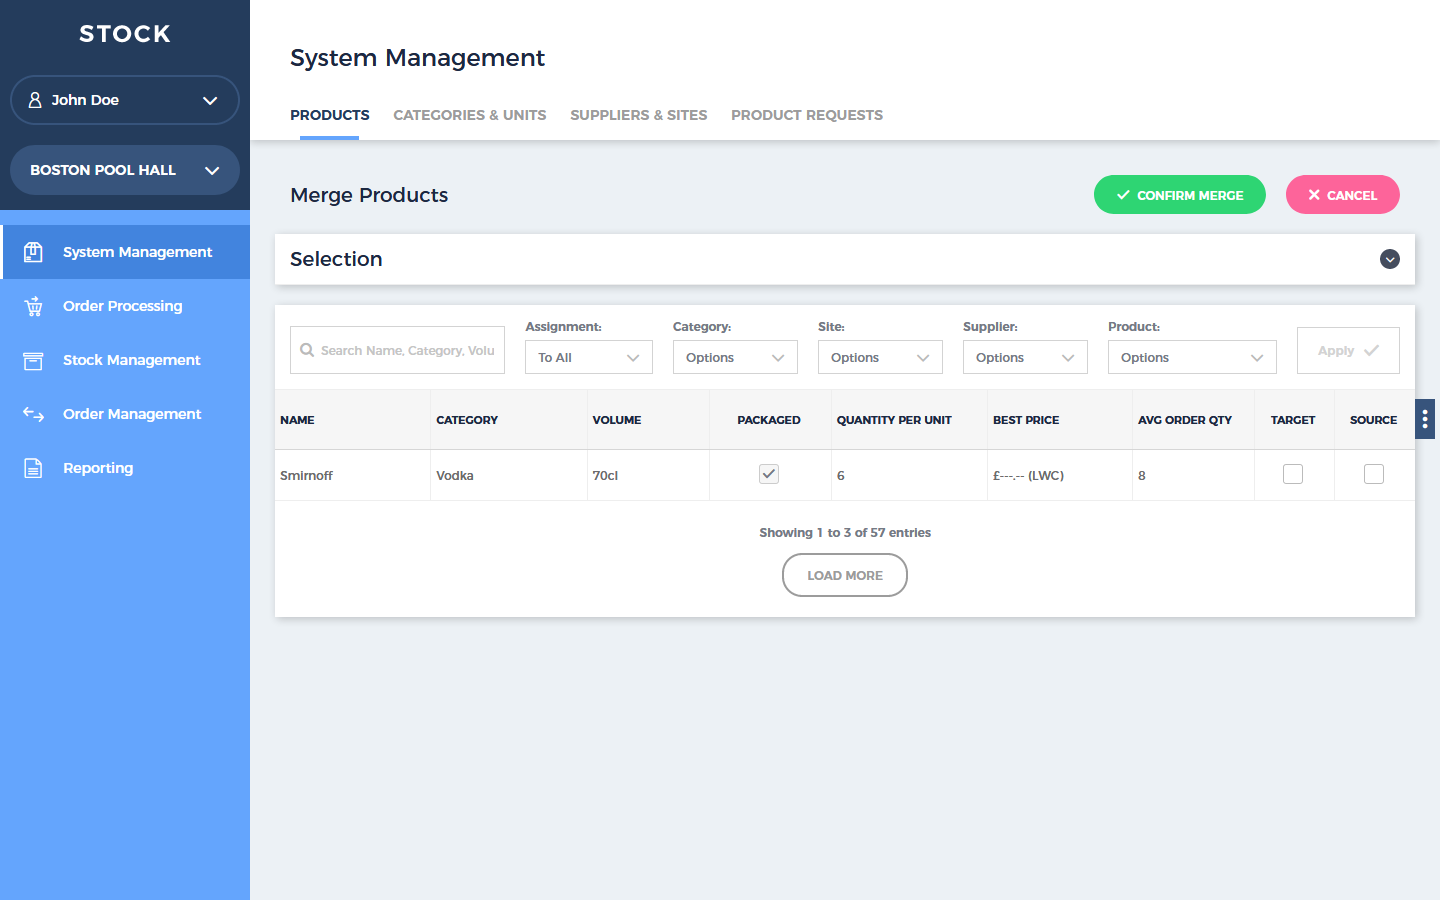Screen dimensions: 1440x900
Task: Focus the product search field
Action: tap(407, 350)
